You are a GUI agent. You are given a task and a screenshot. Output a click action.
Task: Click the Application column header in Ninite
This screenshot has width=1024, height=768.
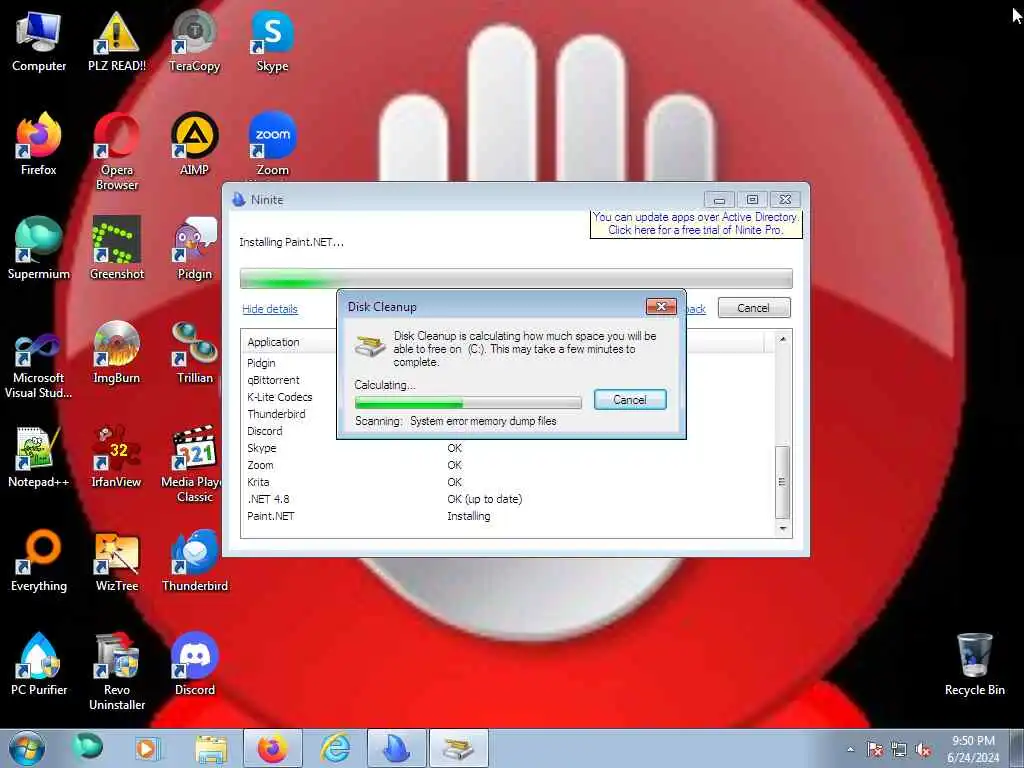[x=273, y=342]
